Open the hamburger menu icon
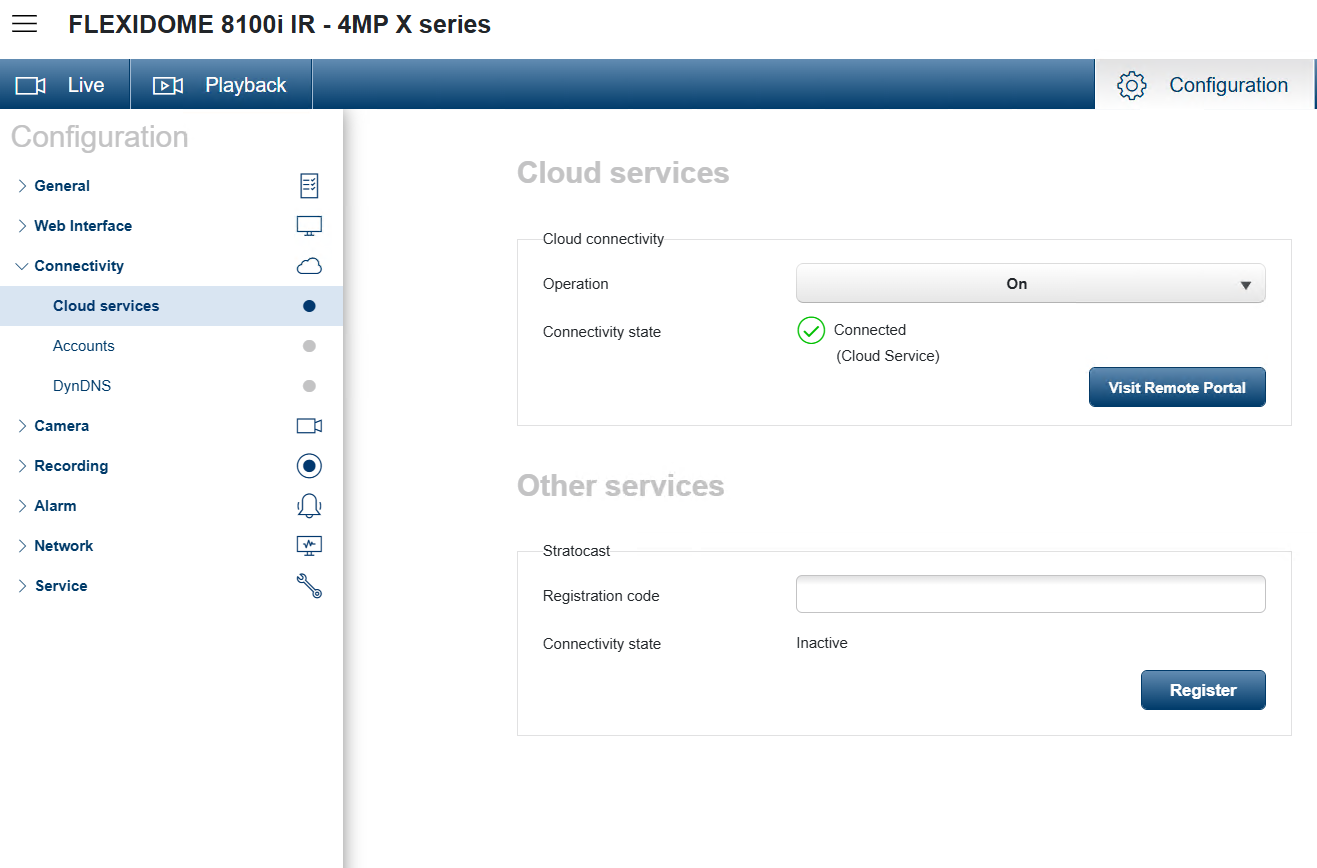 point(24,24)
